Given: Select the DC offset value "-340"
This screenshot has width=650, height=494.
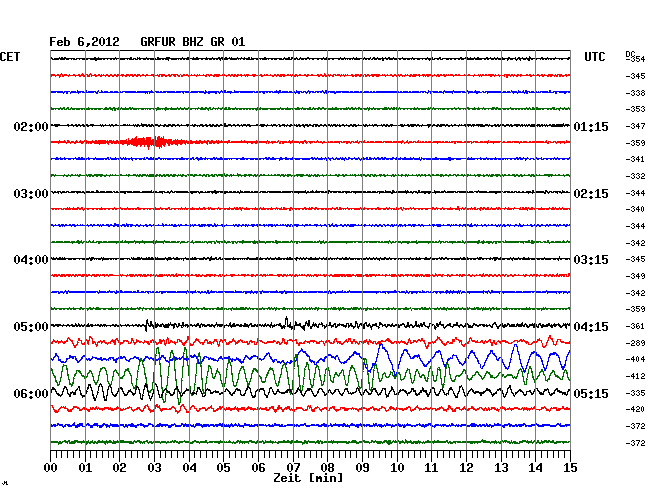Looking at the screenshot, I should point(635,209).
